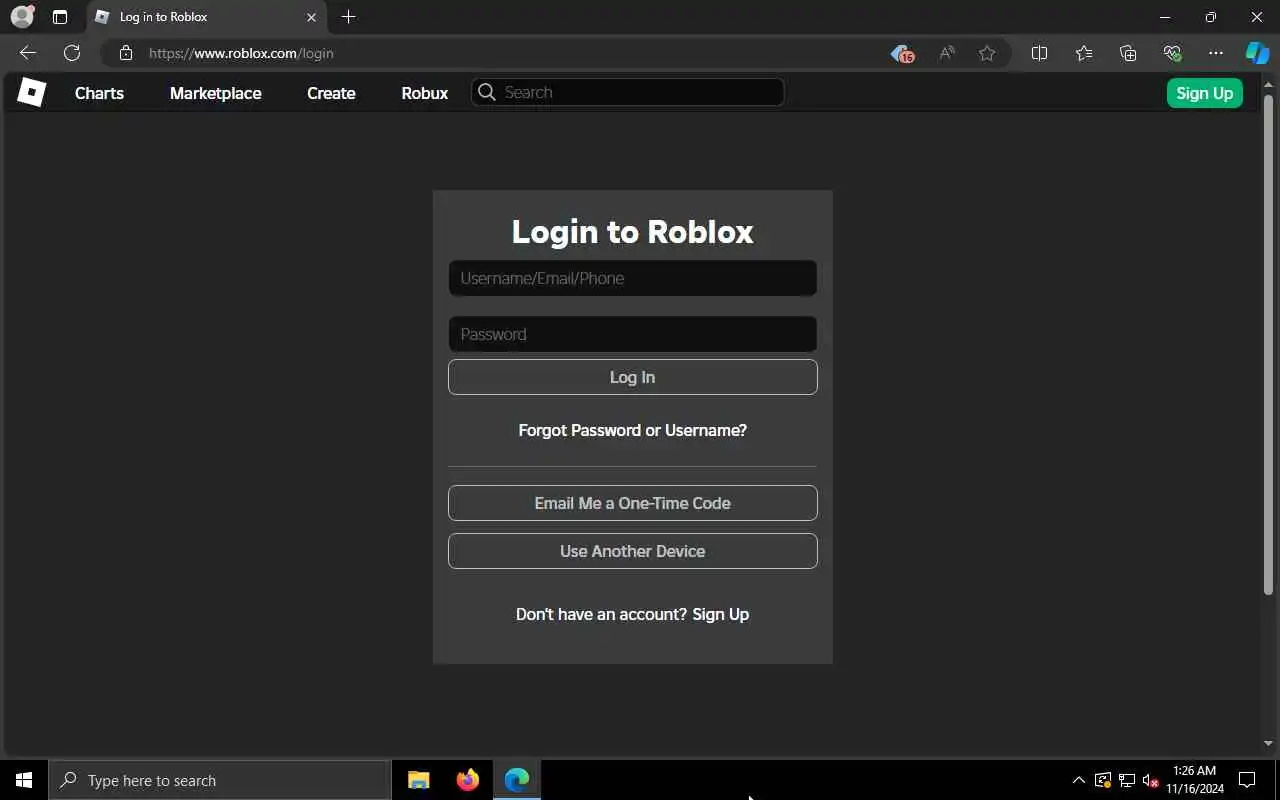Screen dimensions: 1280x800
Task: Open Firefox from the taskbar
Action: coord(467,780)
